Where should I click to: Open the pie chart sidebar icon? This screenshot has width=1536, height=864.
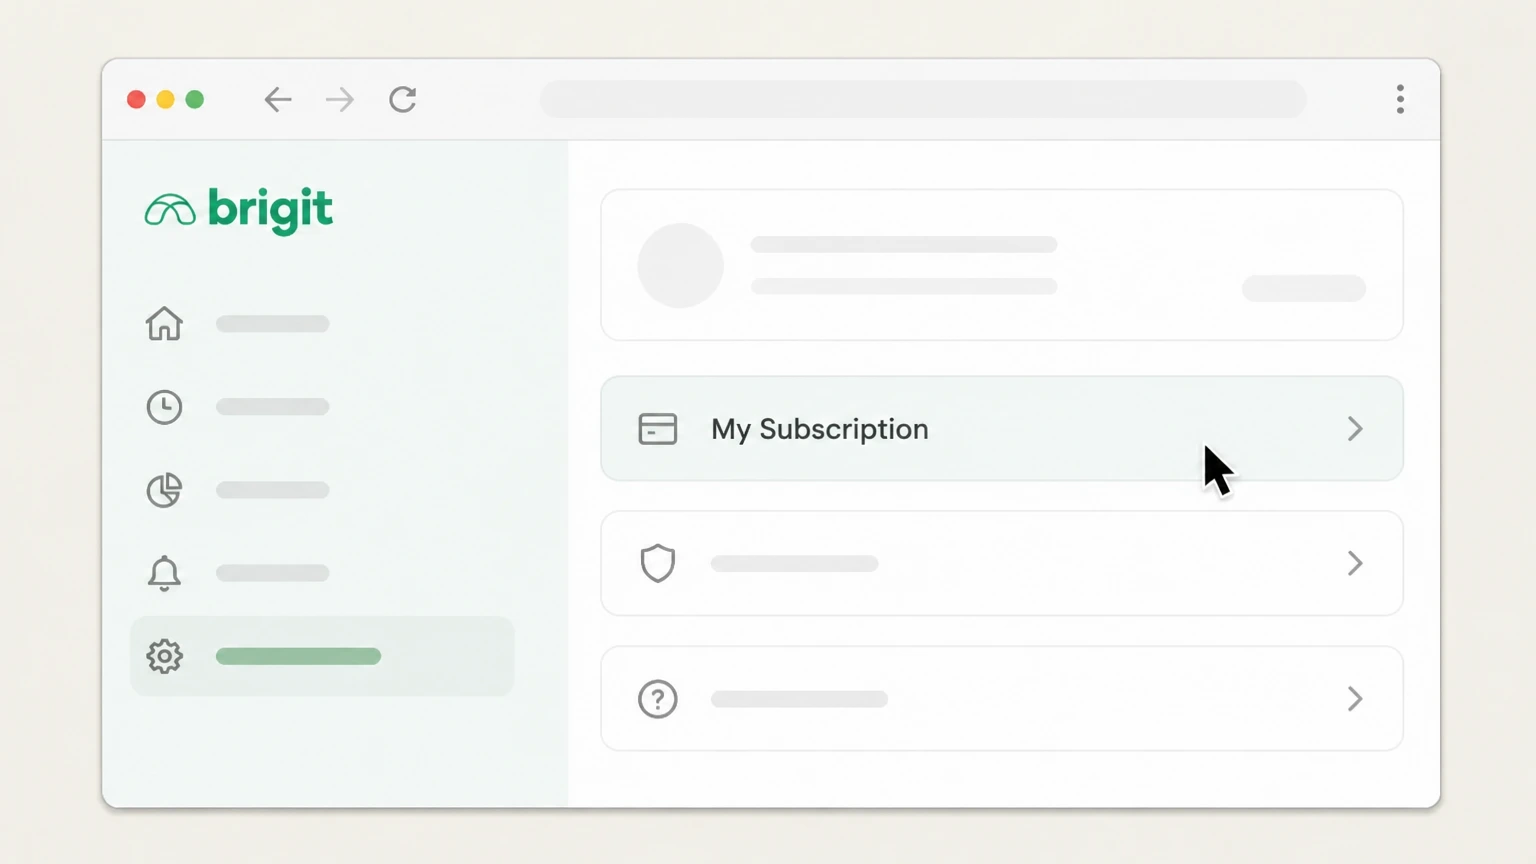coord(164,490)
